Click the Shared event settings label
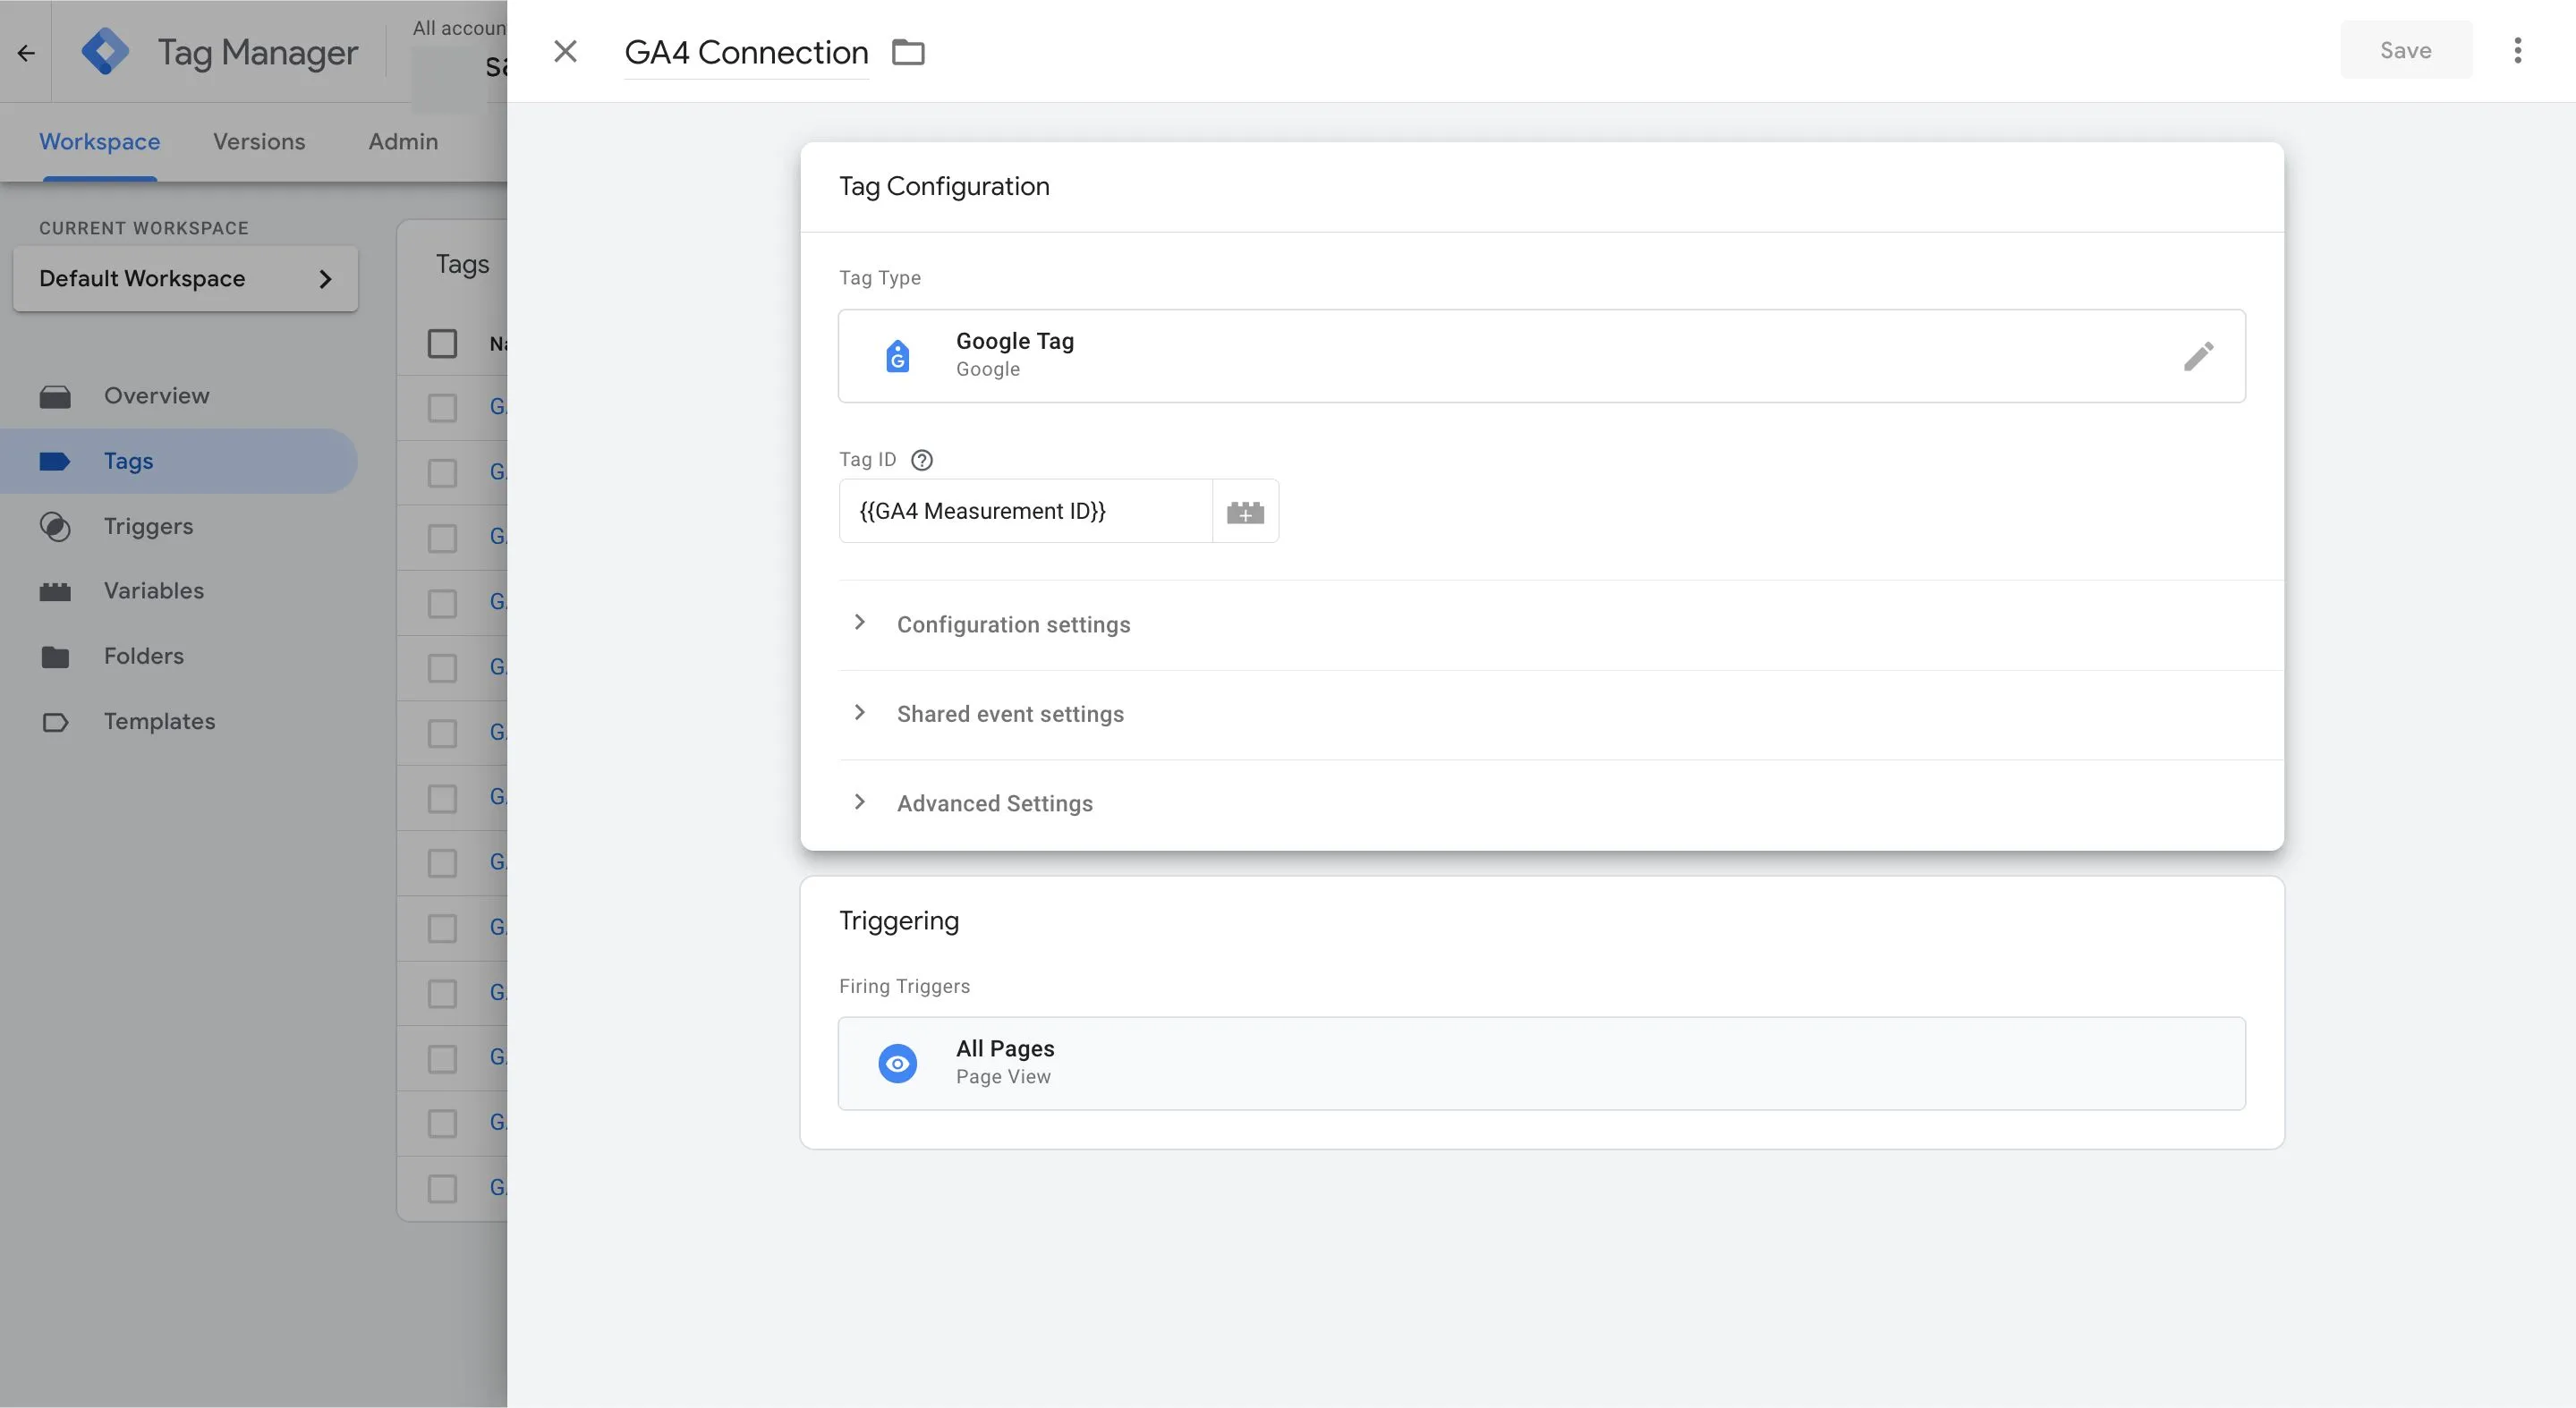The width and height of the screenshot is (2576, 1408). point(1010,714)
